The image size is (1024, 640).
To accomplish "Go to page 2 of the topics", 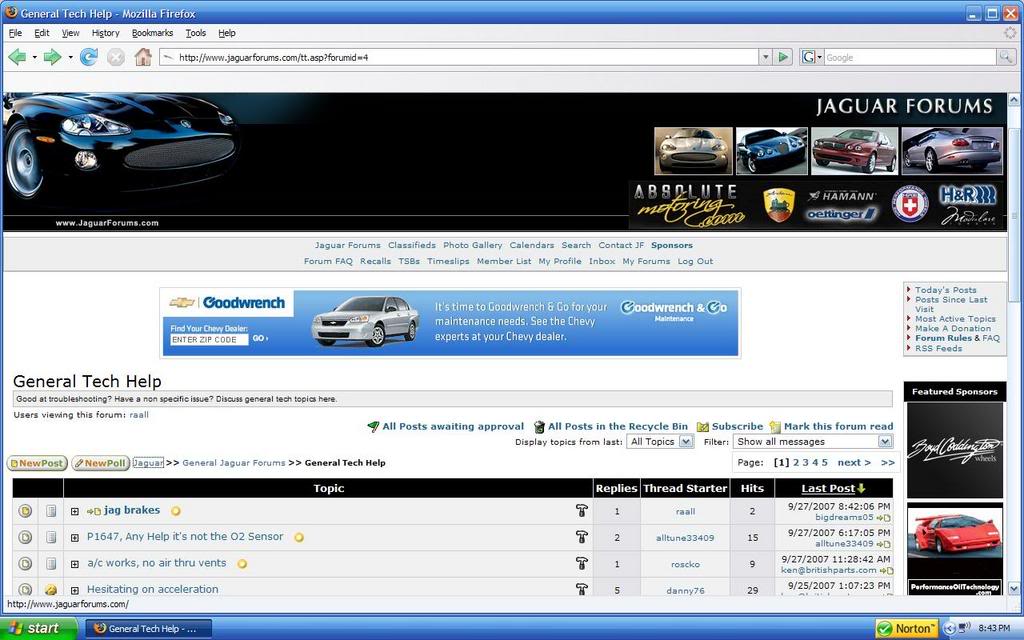I will pos(796,462).
